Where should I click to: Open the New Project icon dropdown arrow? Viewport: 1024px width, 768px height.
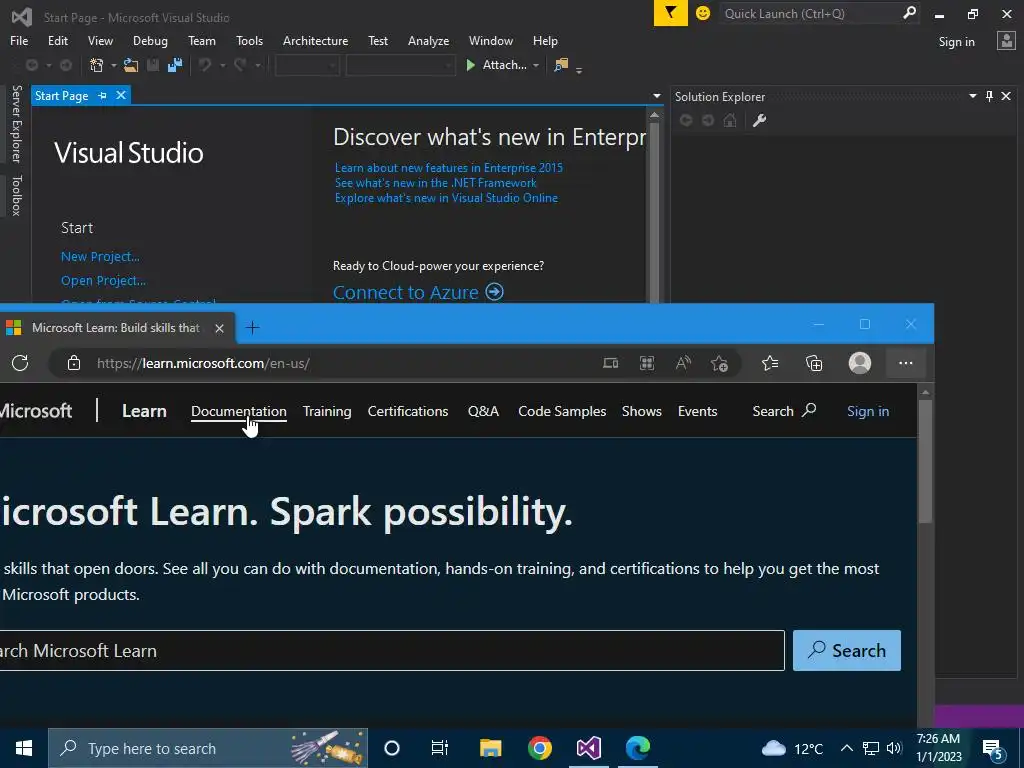click(x=114, y=65)
